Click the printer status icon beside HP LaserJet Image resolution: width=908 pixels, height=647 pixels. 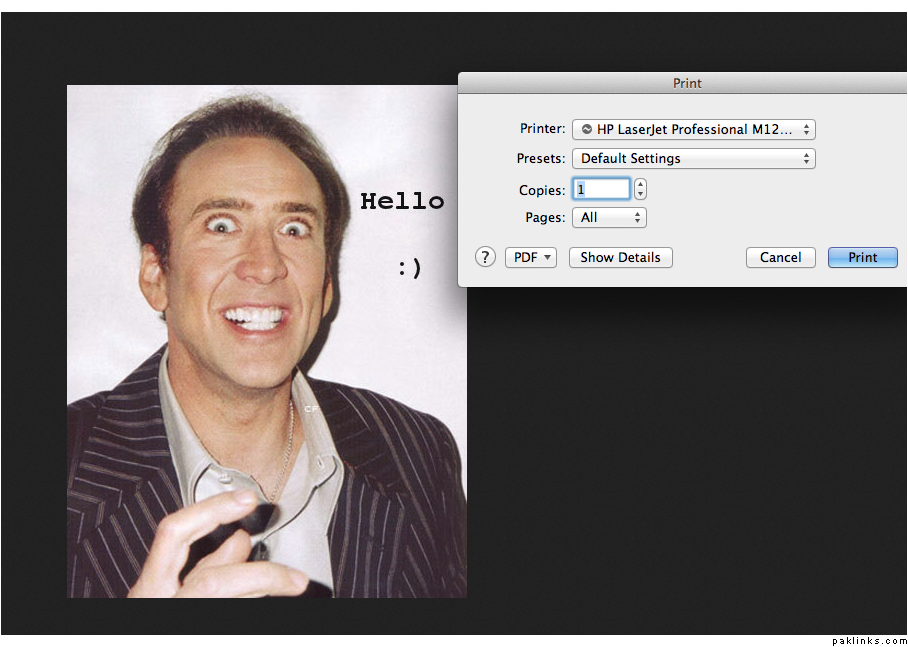click(x=587, y=129)
